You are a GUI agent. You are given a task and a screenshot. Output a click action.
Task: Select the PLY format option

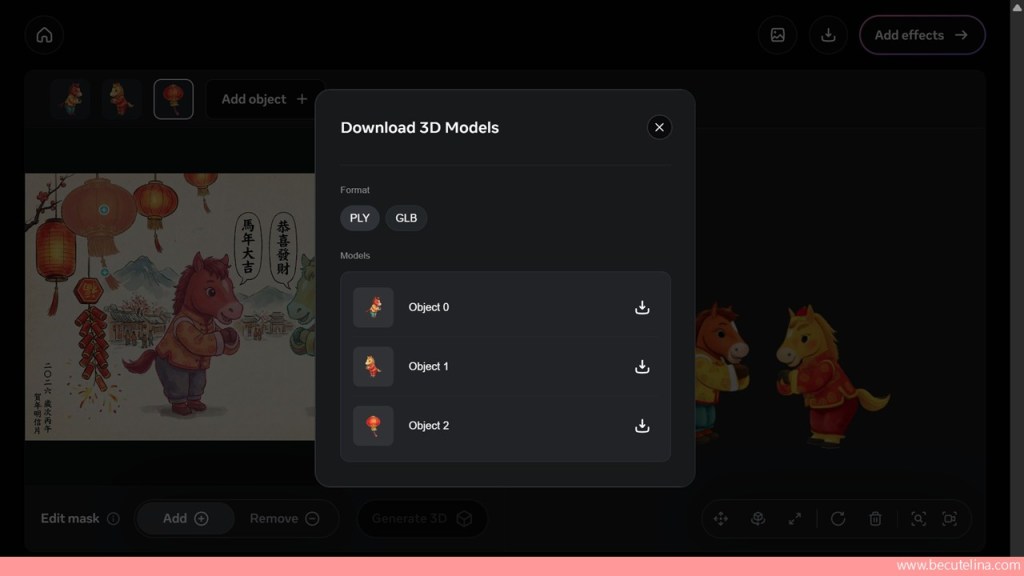coord(359,218)
